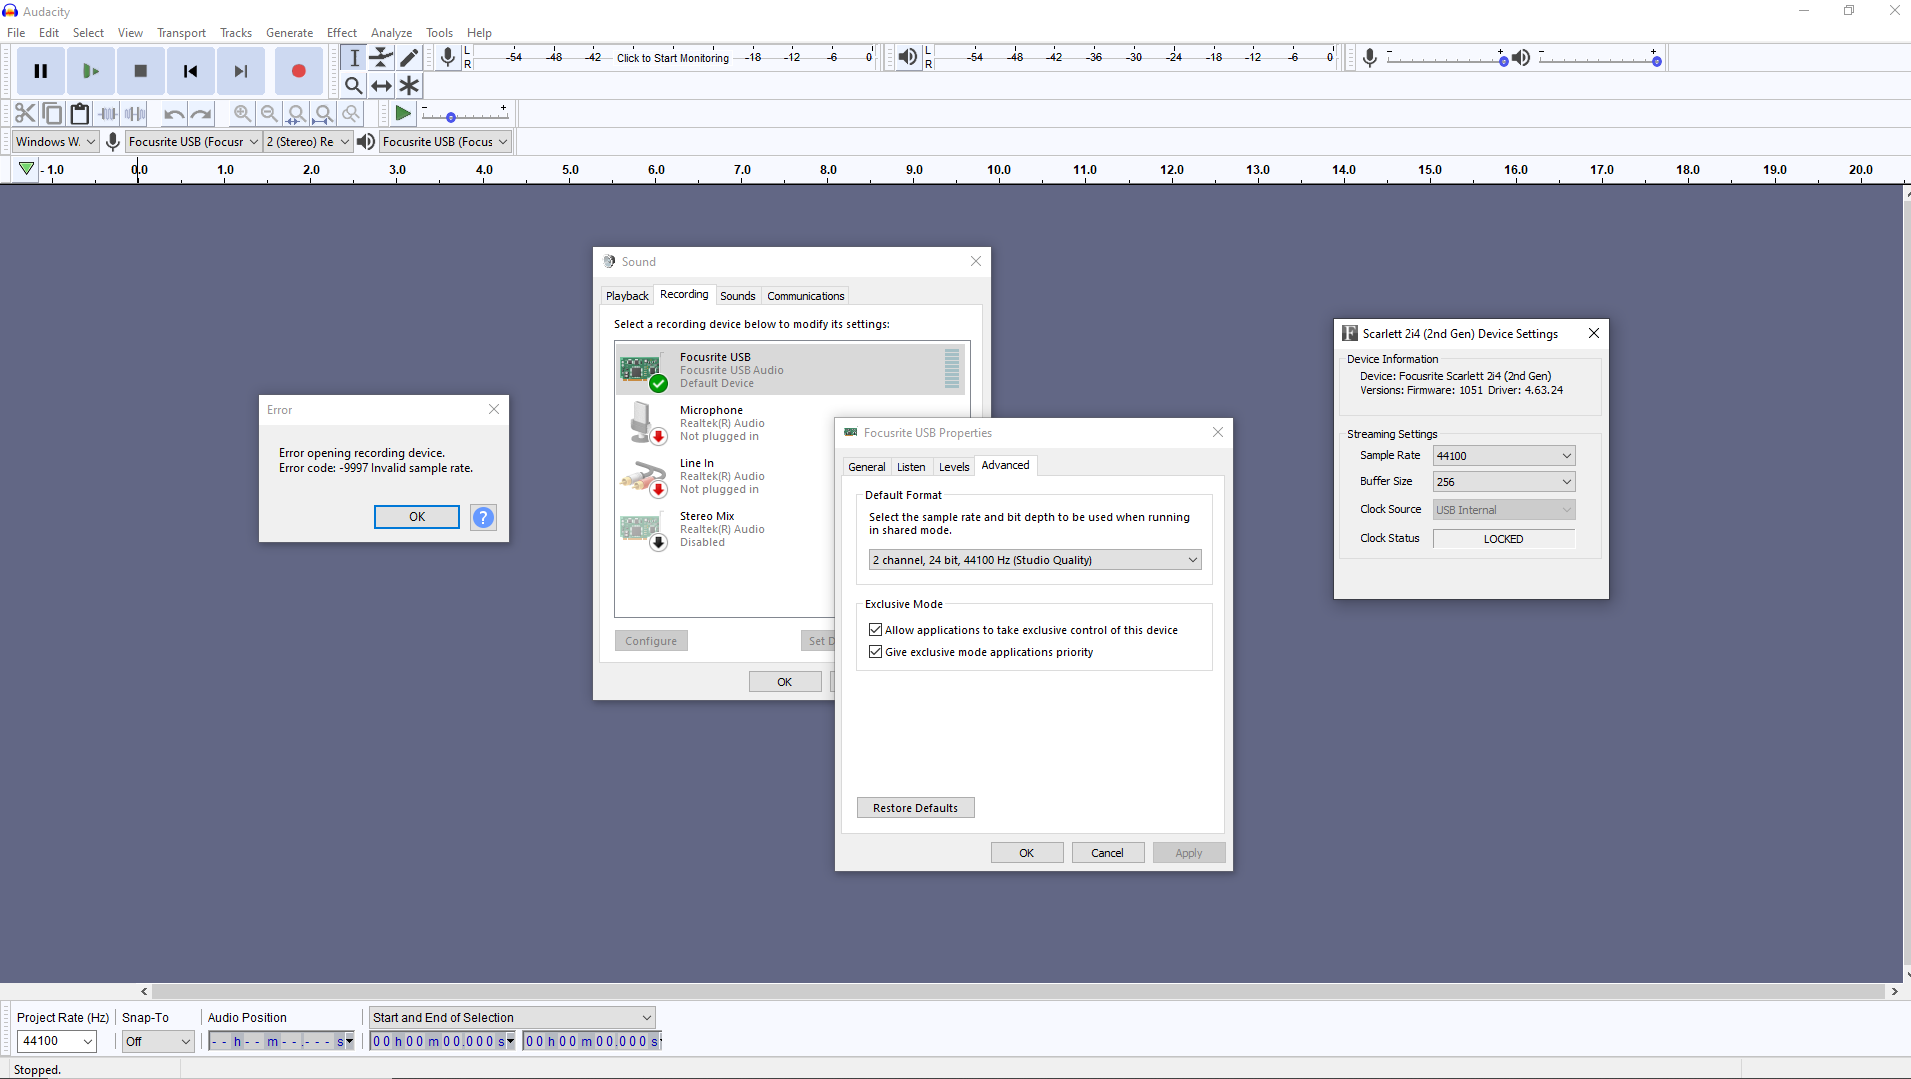Screen dimensions: 1911x1079
Task: Adjust the recording volume slider
Action: point(1446,59)
